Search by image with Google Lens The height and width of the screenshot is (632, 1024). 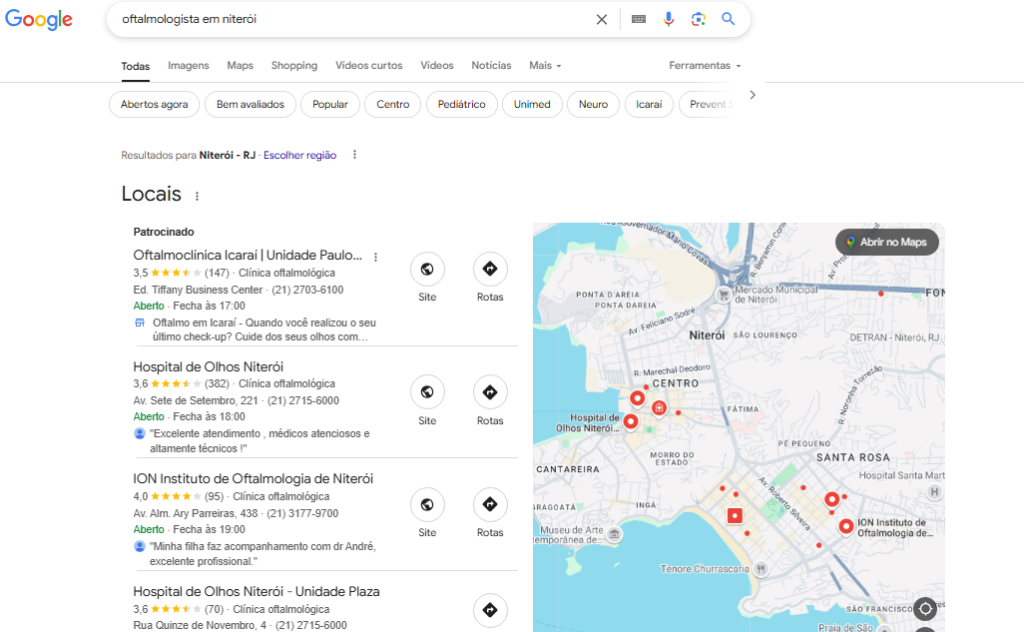pos(698,20)
